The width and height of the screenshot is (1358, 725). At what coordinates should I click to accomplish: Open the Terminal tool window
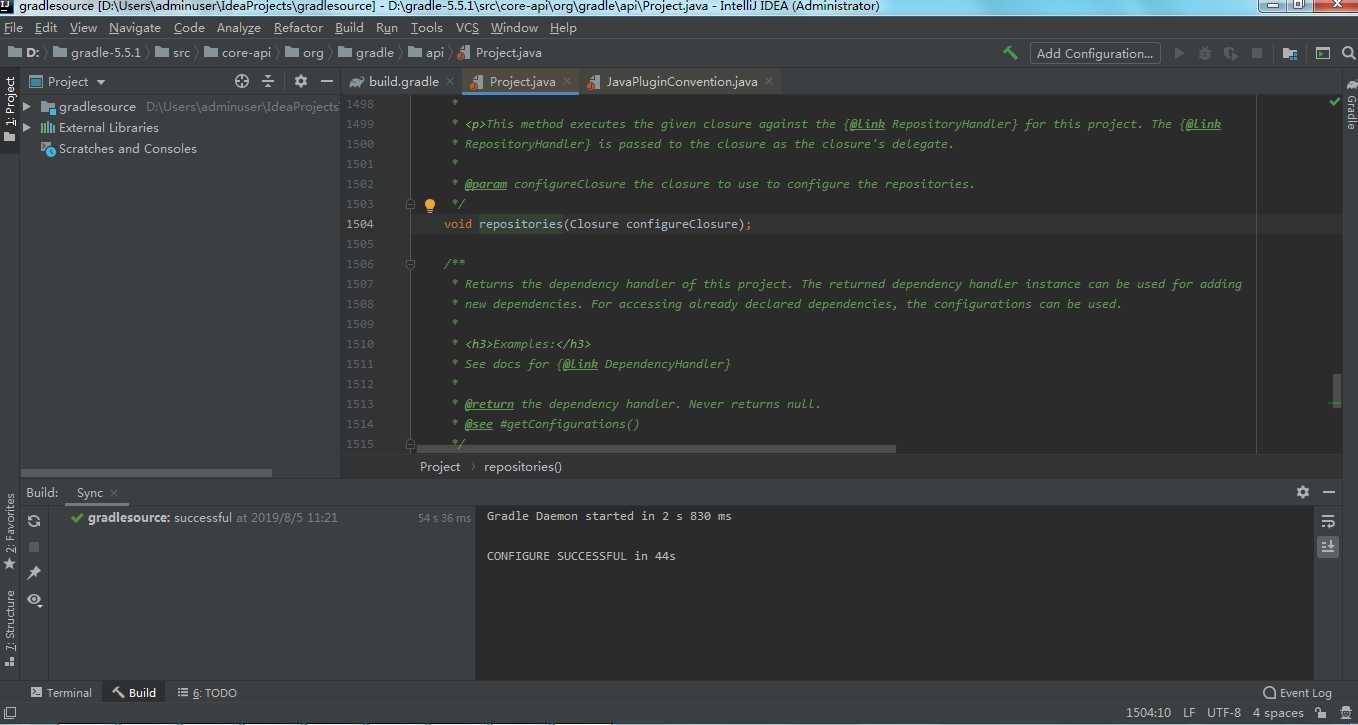click(x=61, y=692)
